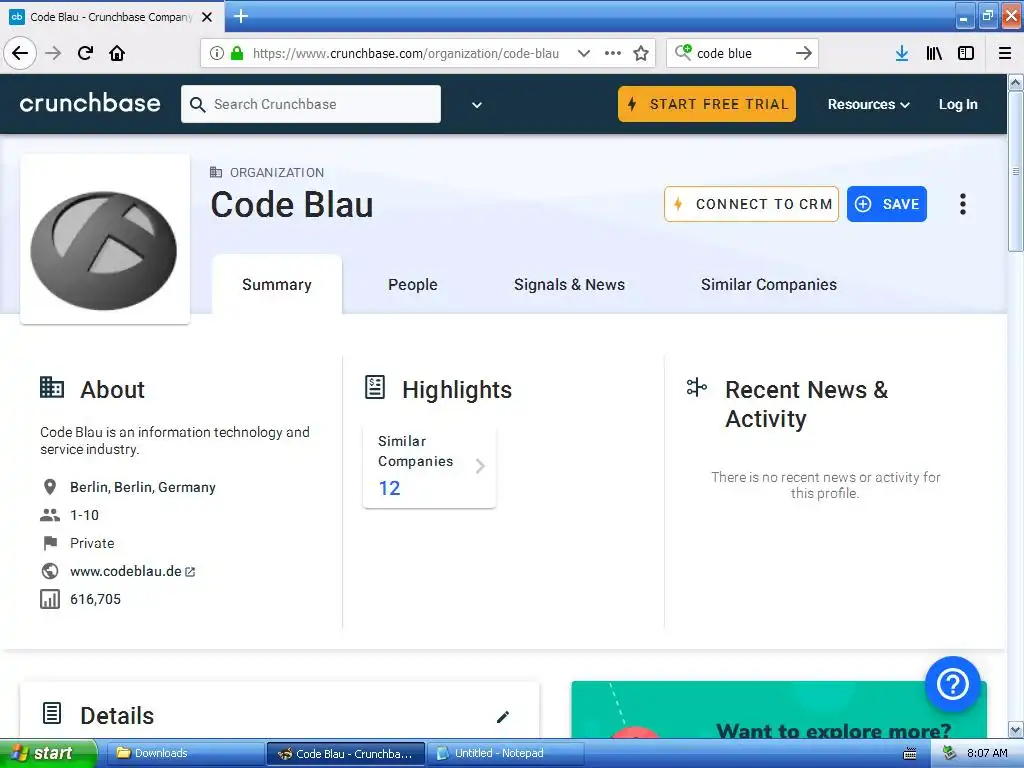Click the location pin icon by Berlin
Viewport: 1024px width, 768px height.
[50, 487]
